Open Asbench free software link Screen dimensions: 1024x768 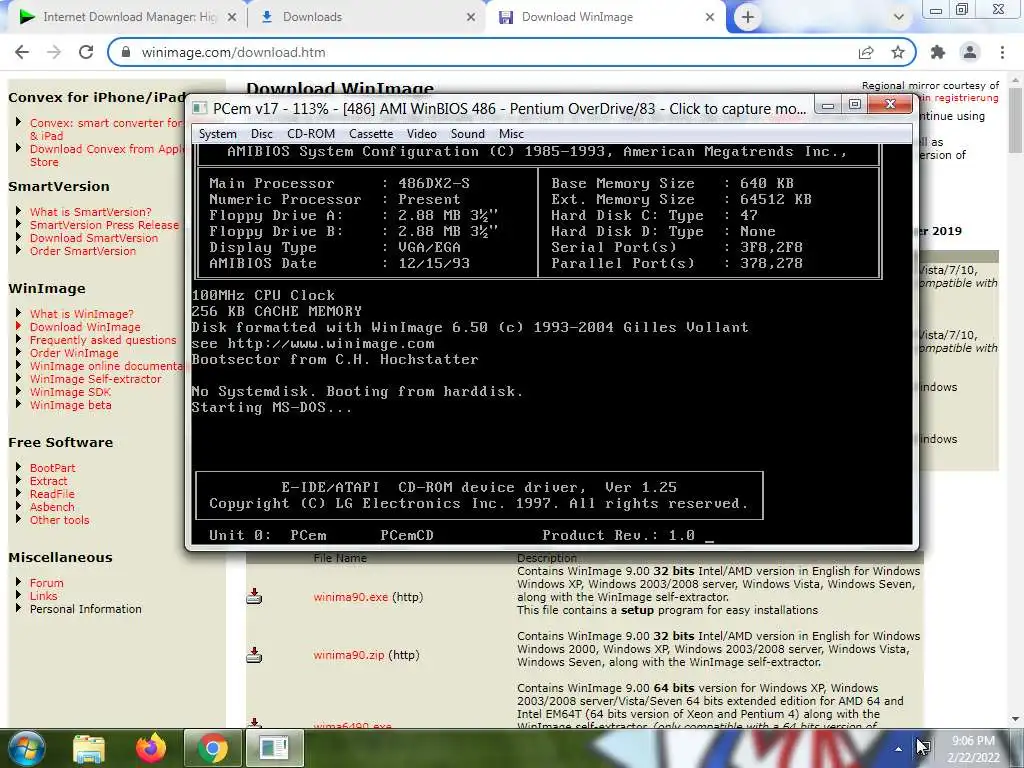[52, 507]
